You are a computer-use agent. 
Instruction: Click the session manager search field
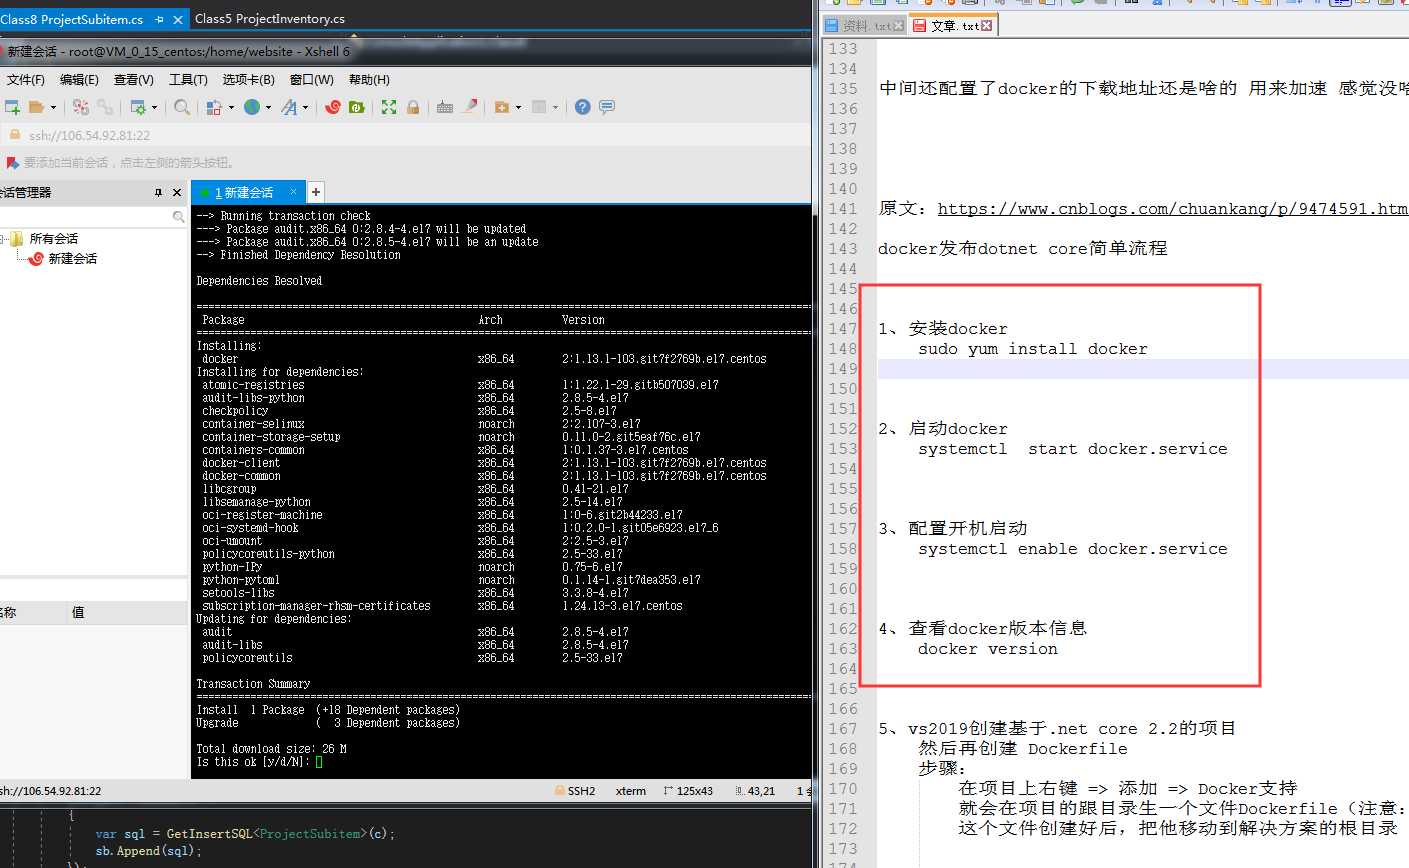93,217
